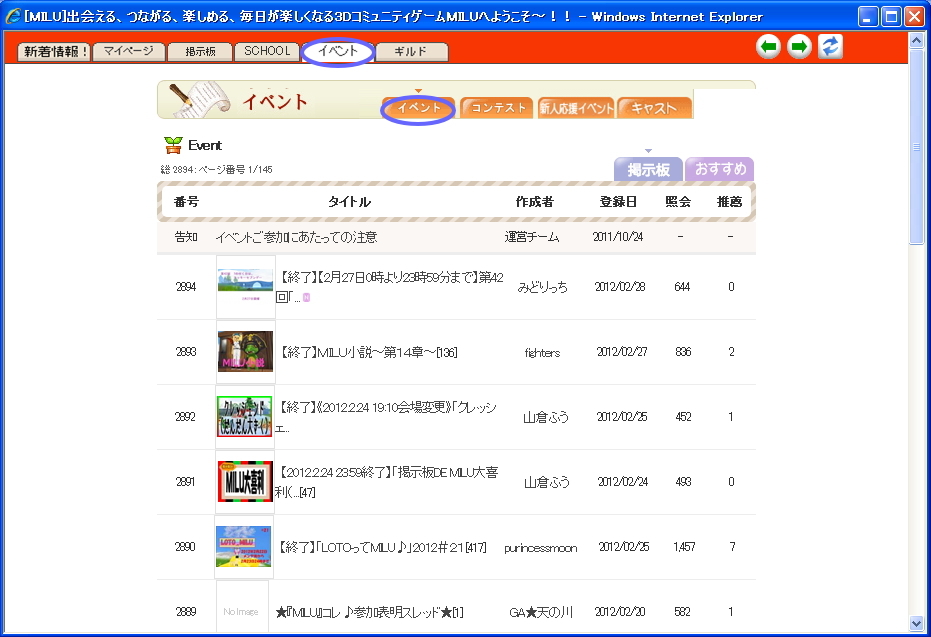Refresh the page with the blue arrows icon

tap(830, 46)
